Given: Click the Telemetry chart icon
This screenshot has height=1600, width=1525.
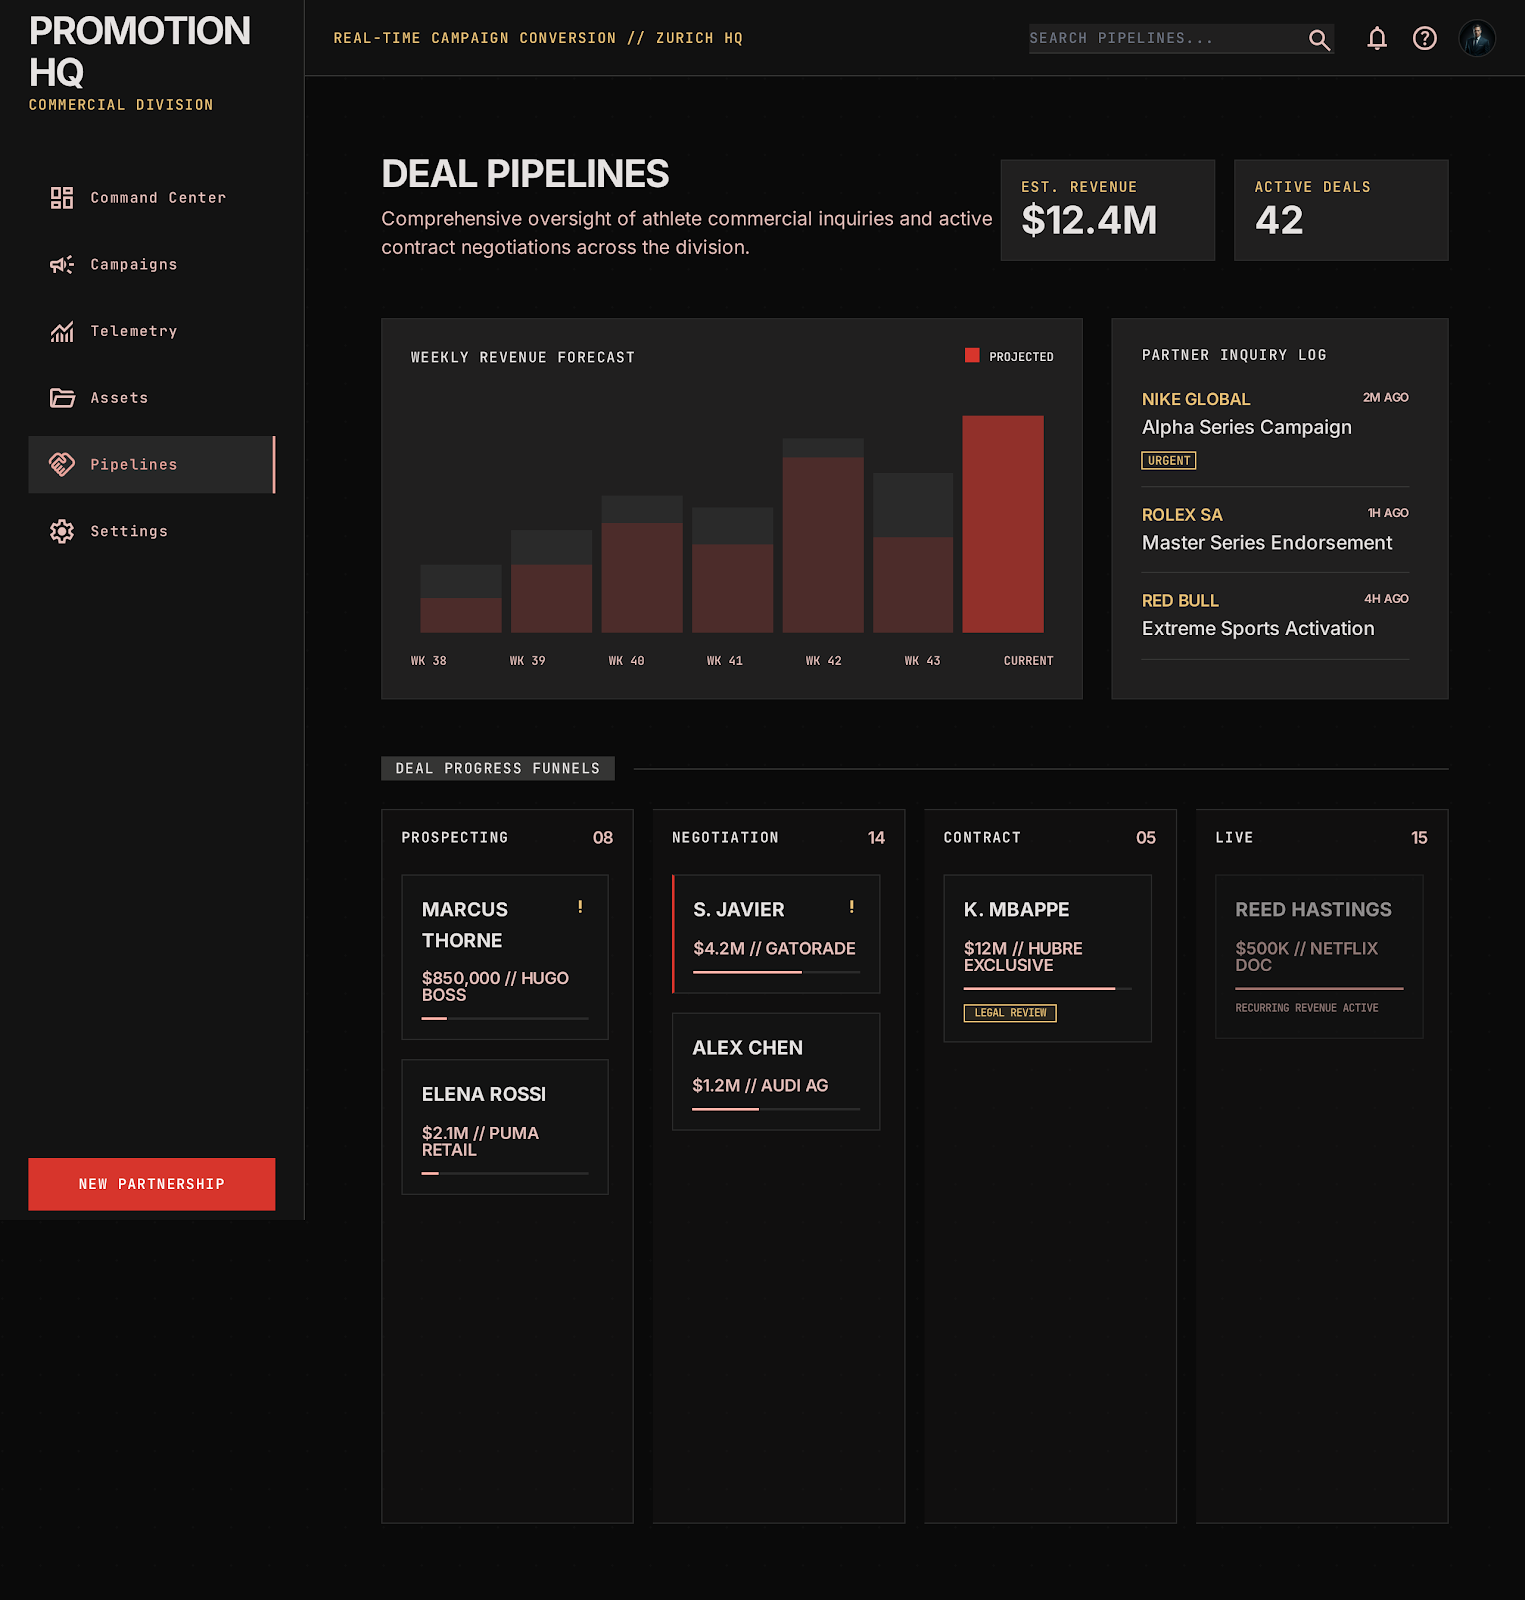Looking at the screenshot, I should pos(62,331).
